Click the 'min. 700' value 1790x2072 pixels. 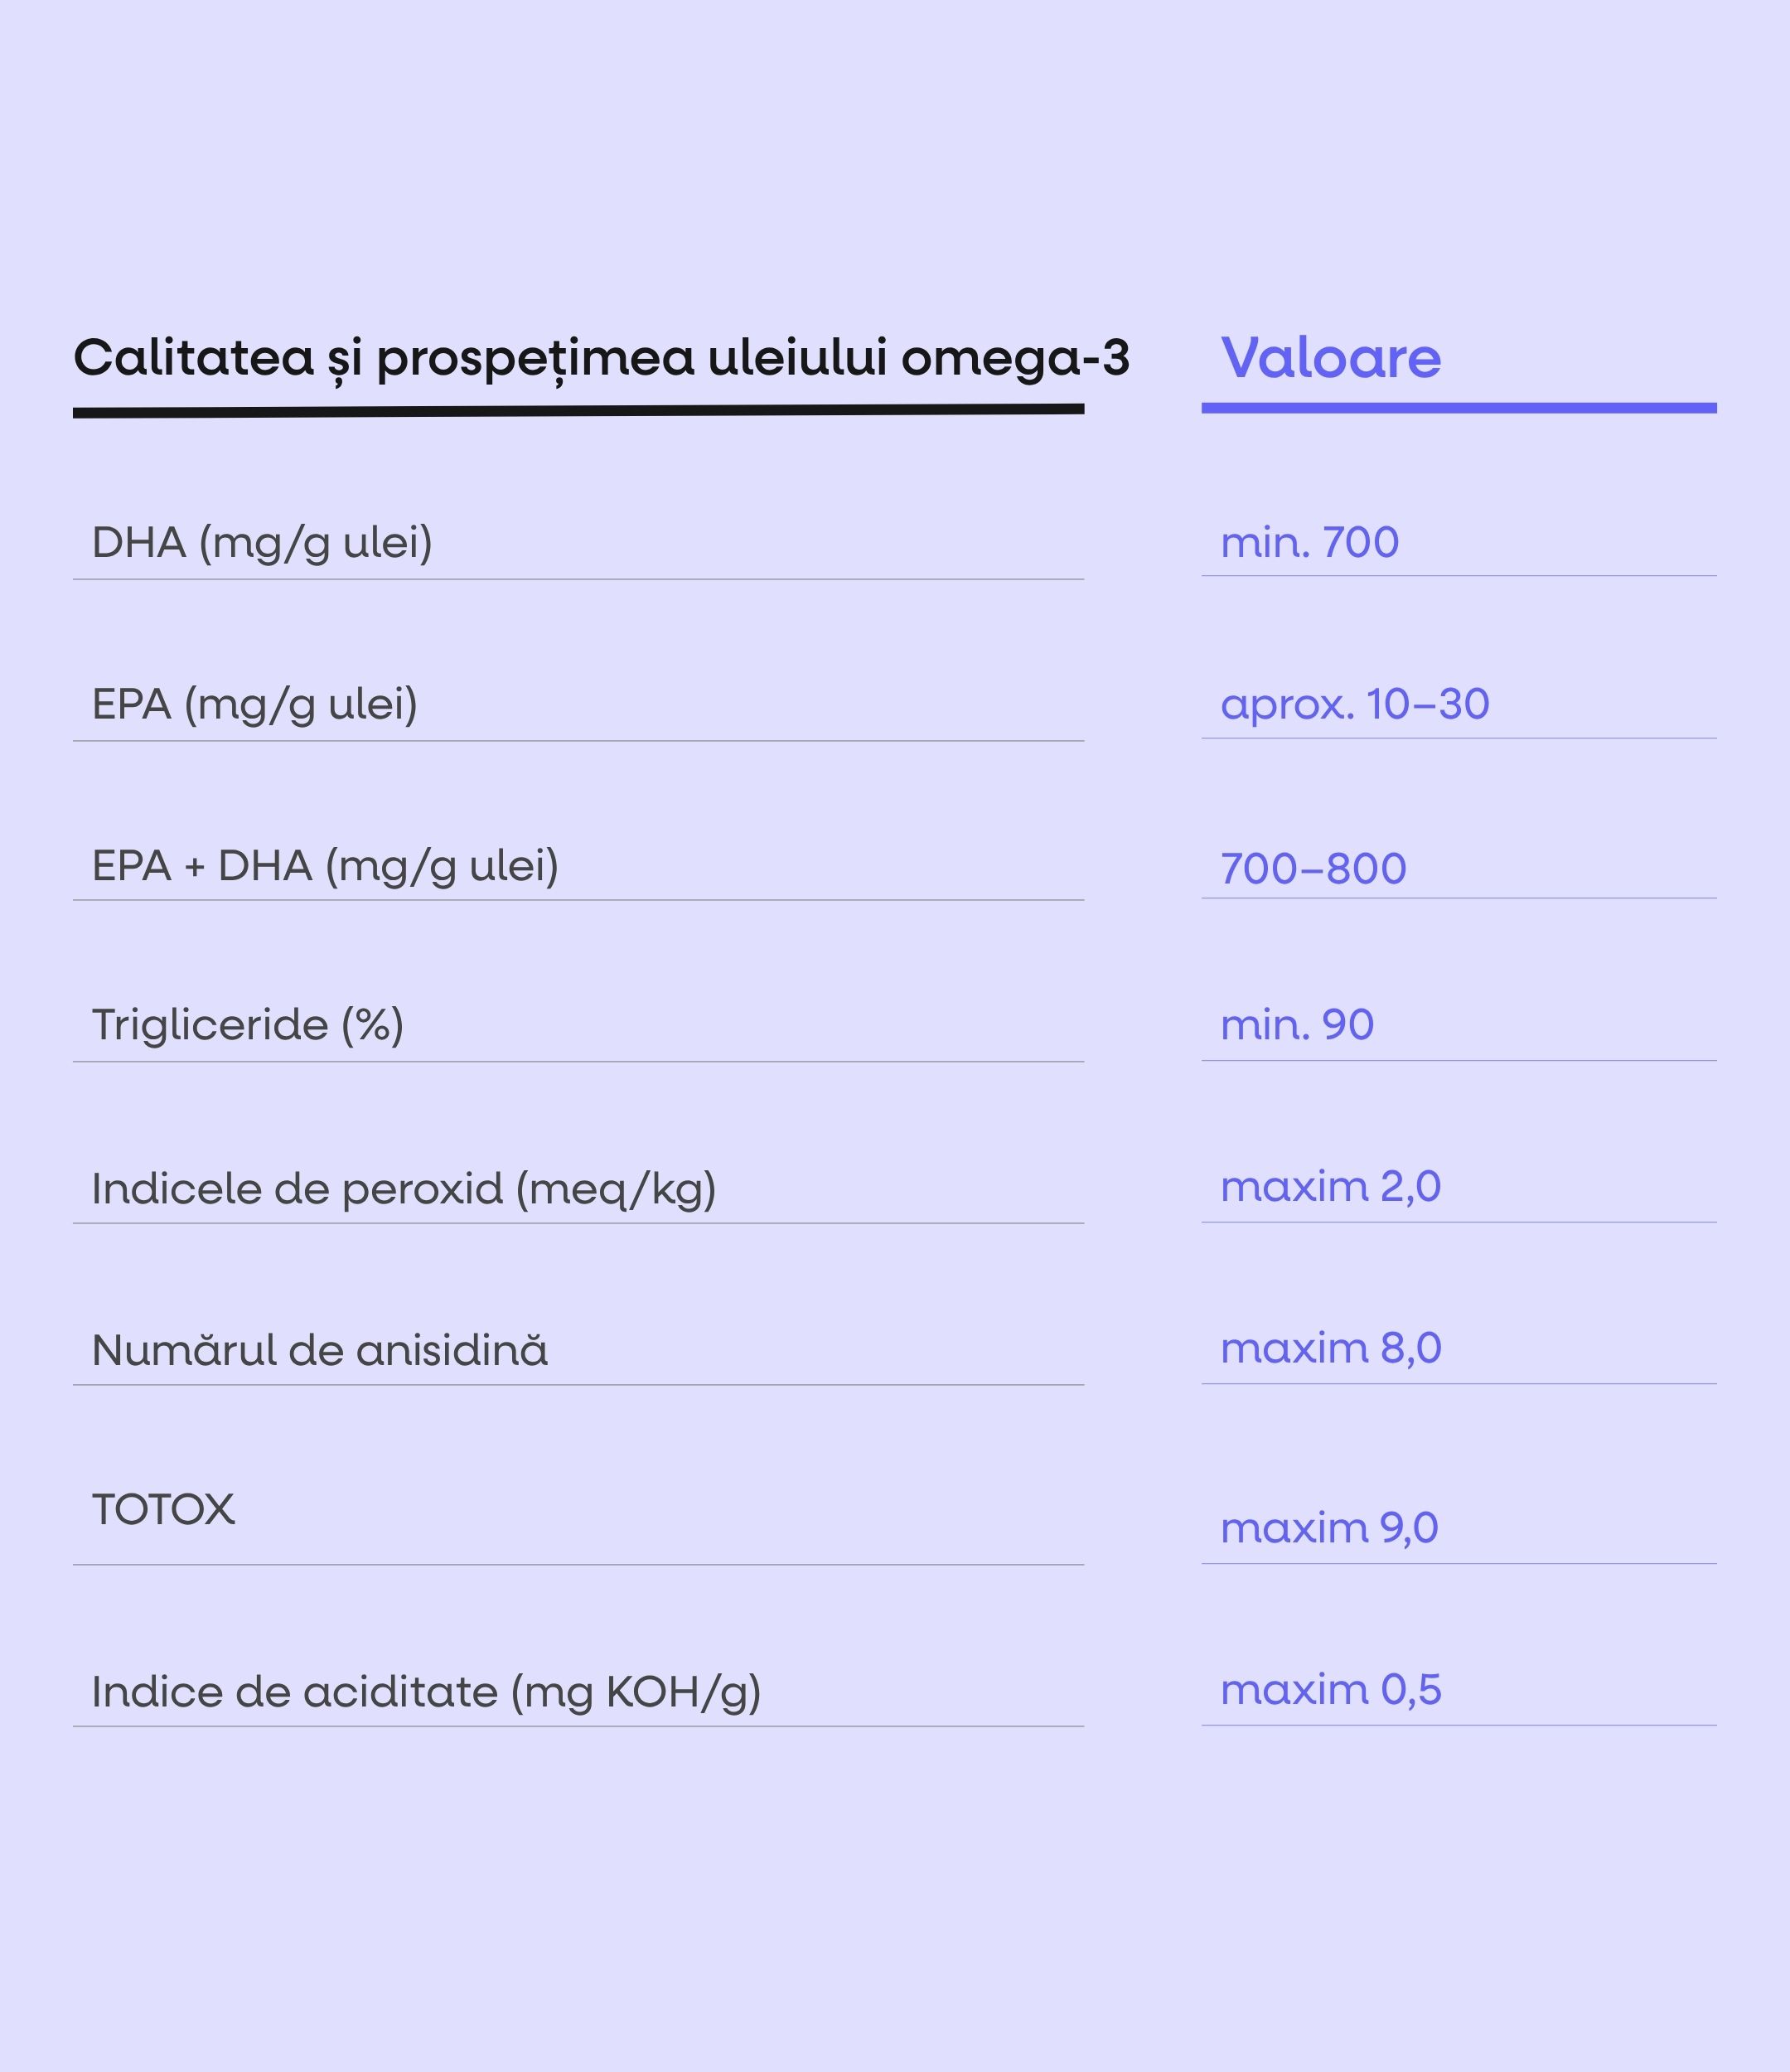coord(1309,543)
